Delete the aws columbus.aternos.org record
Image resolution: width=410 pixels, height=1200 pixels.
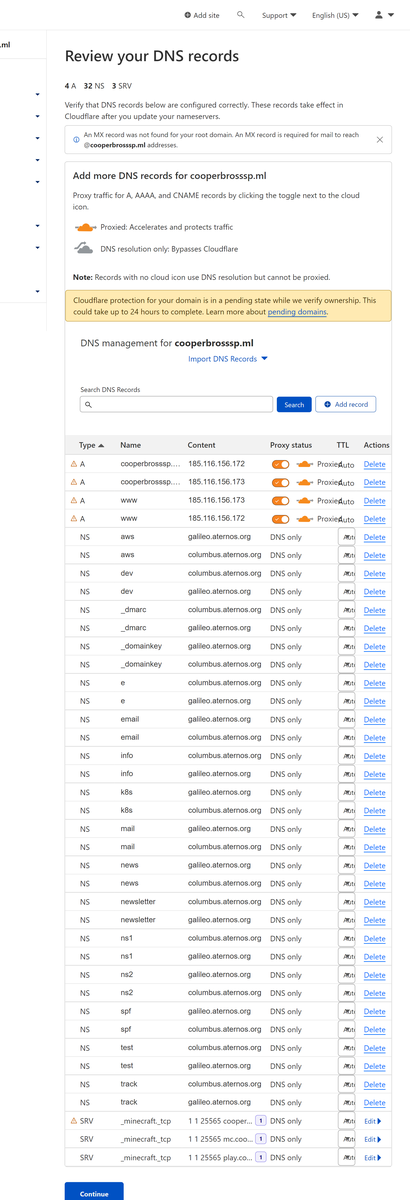[374, 555]
